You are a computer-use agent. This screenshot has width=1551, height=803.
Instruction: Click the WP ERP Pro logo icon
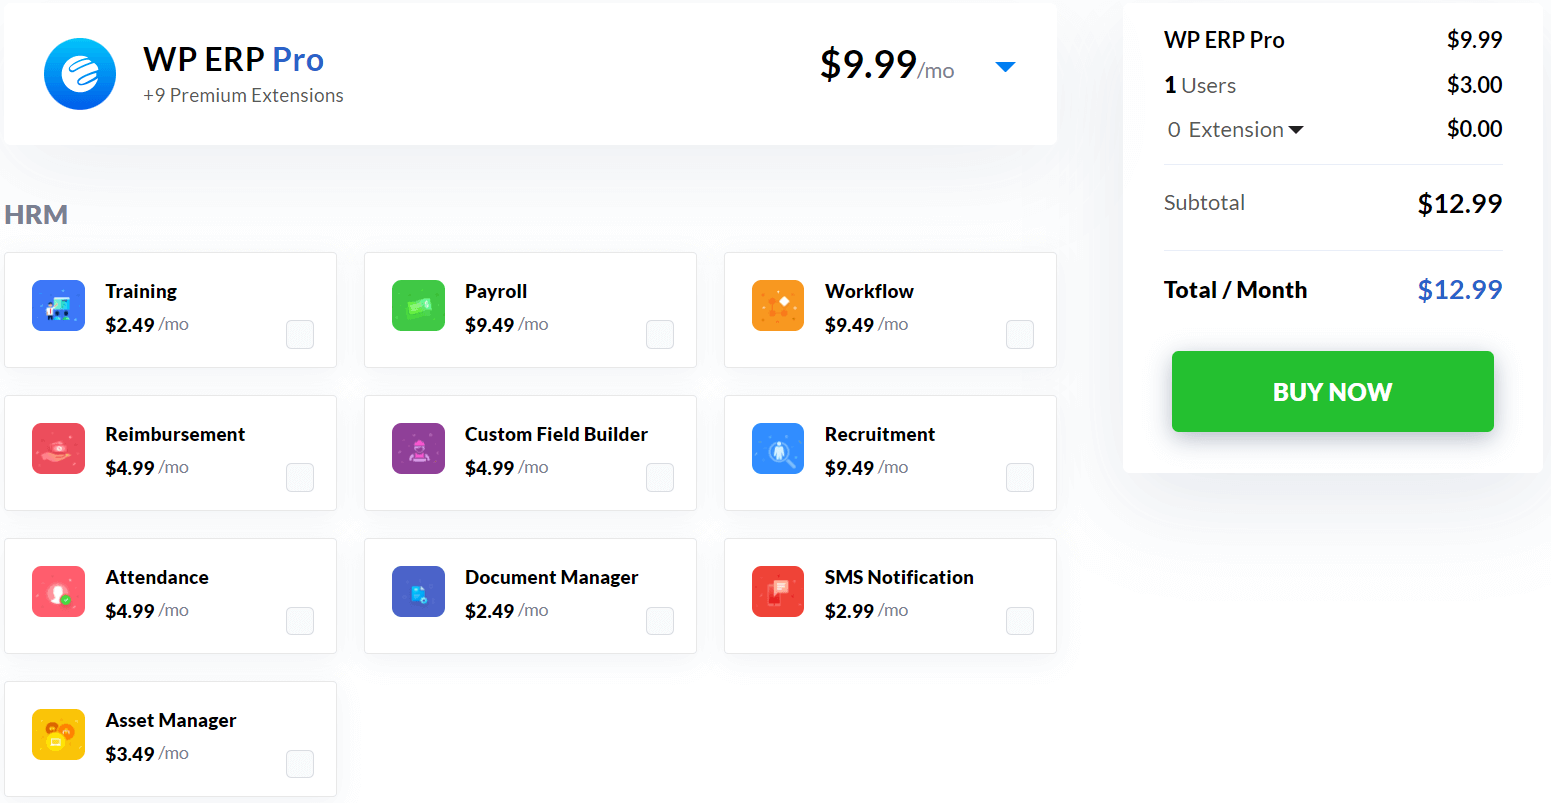80,74
